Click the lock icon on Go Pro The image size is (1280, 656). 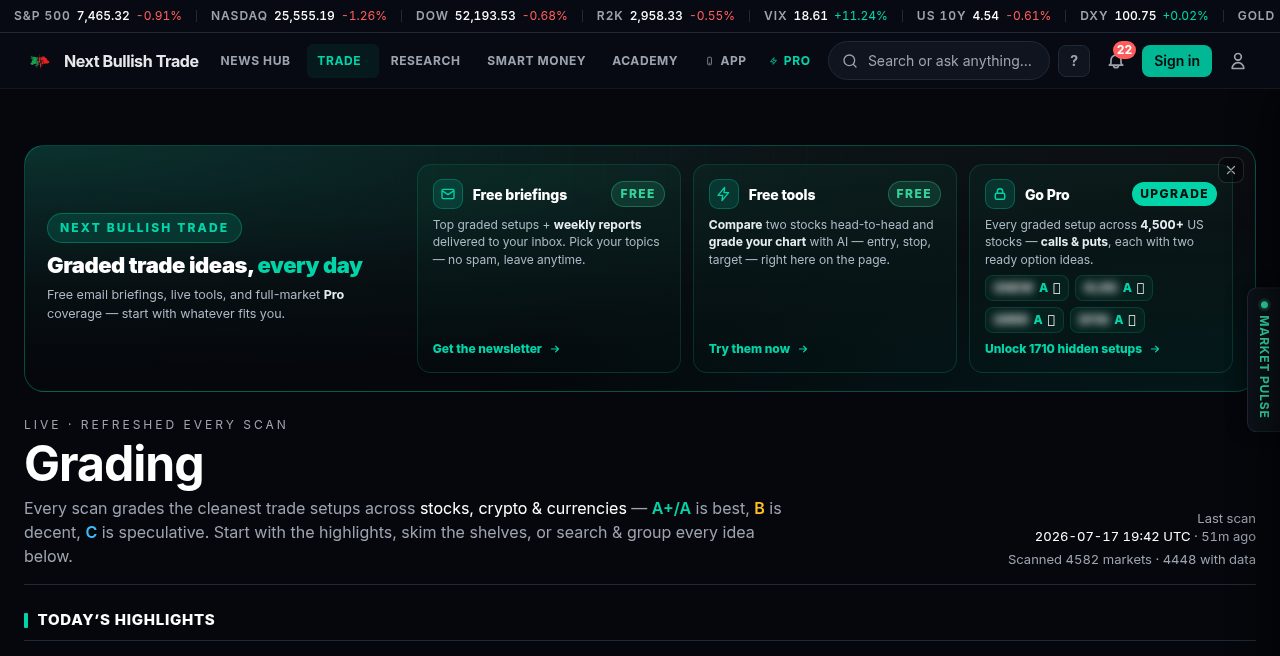(x=1000, y=194)
